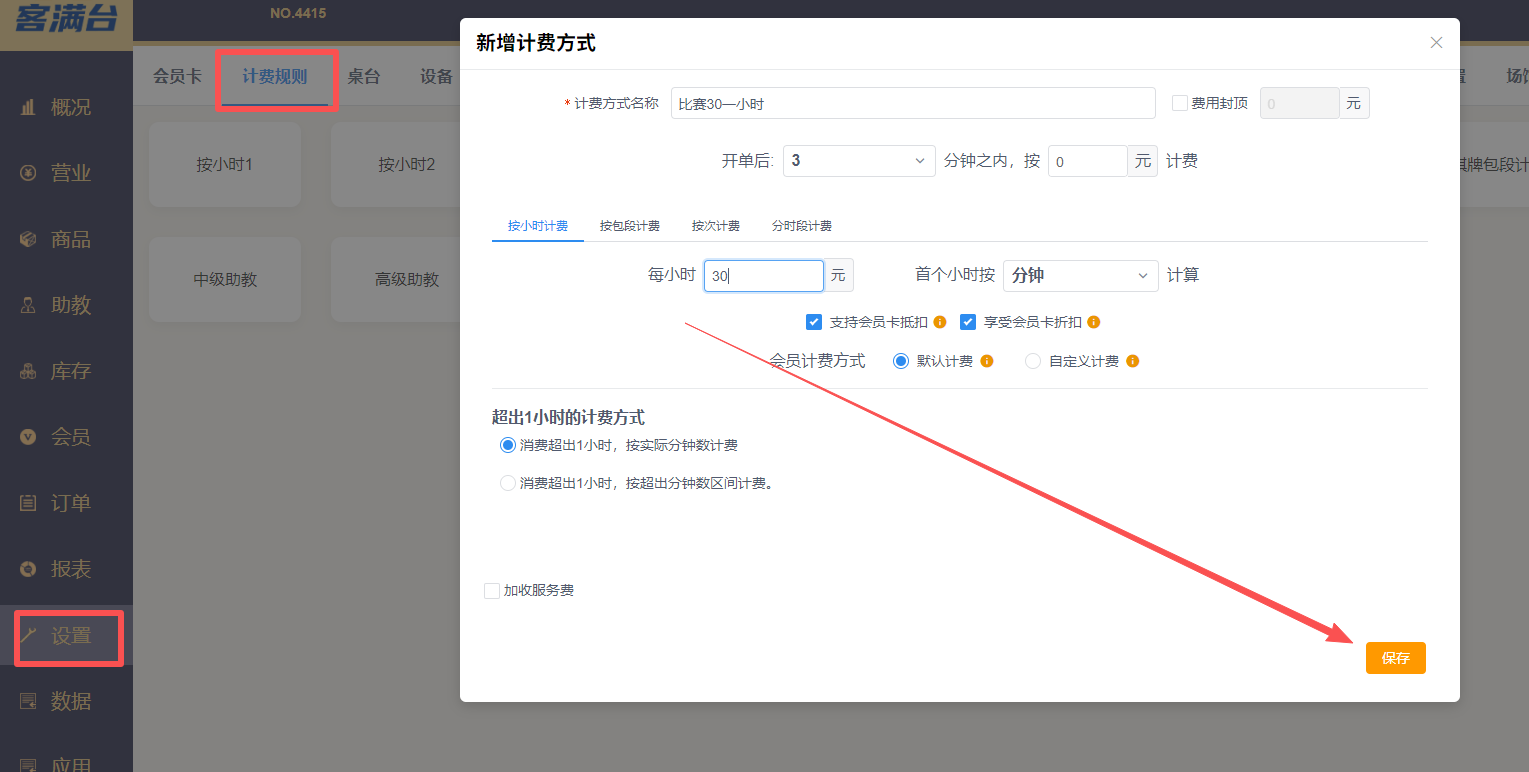Choose 按超出分钟数区间计费 radio option
Screen dimensions: 1529x772
coord(508,483)
